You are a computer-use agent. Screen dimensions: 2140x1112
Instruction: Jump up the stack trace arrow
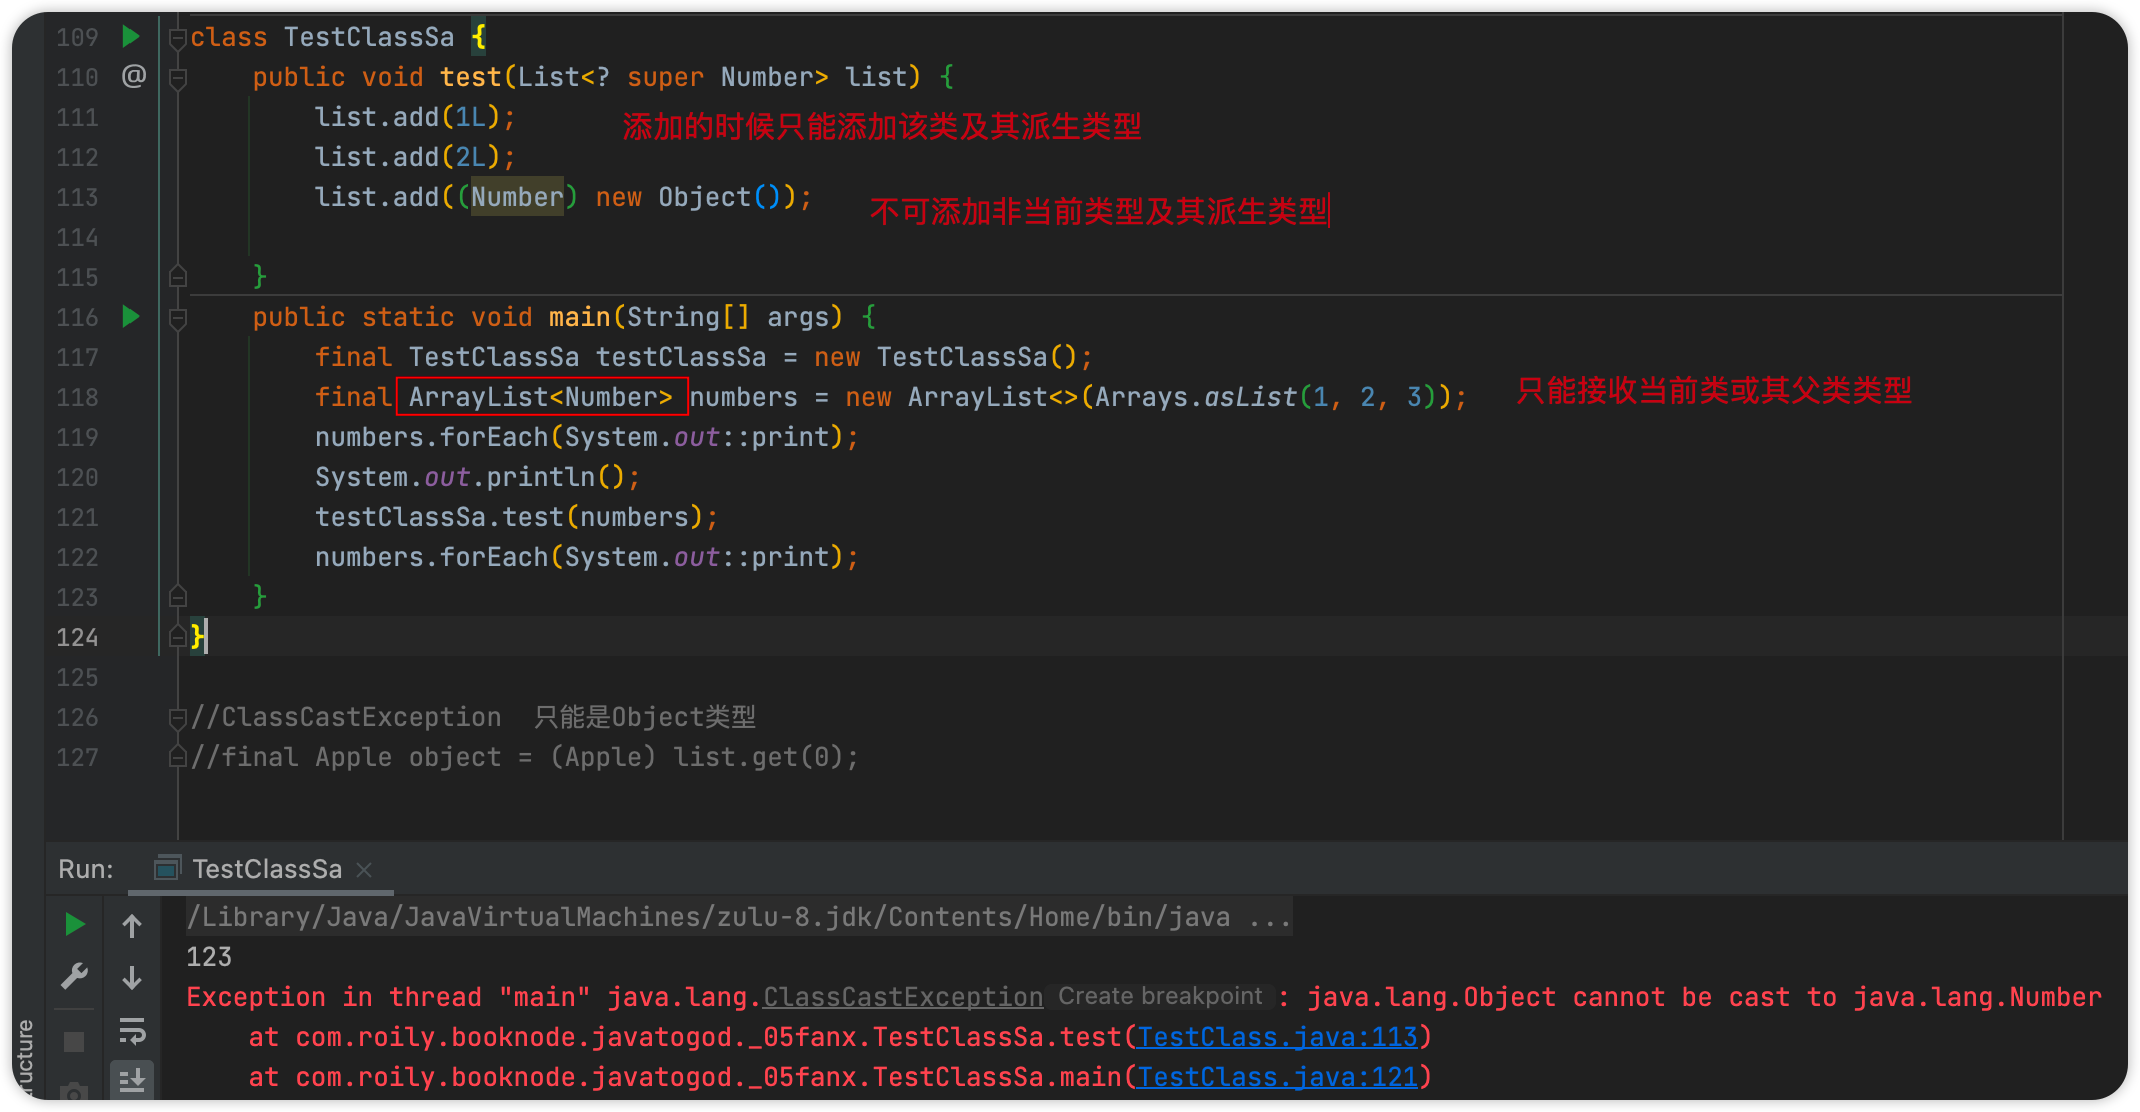132,926
